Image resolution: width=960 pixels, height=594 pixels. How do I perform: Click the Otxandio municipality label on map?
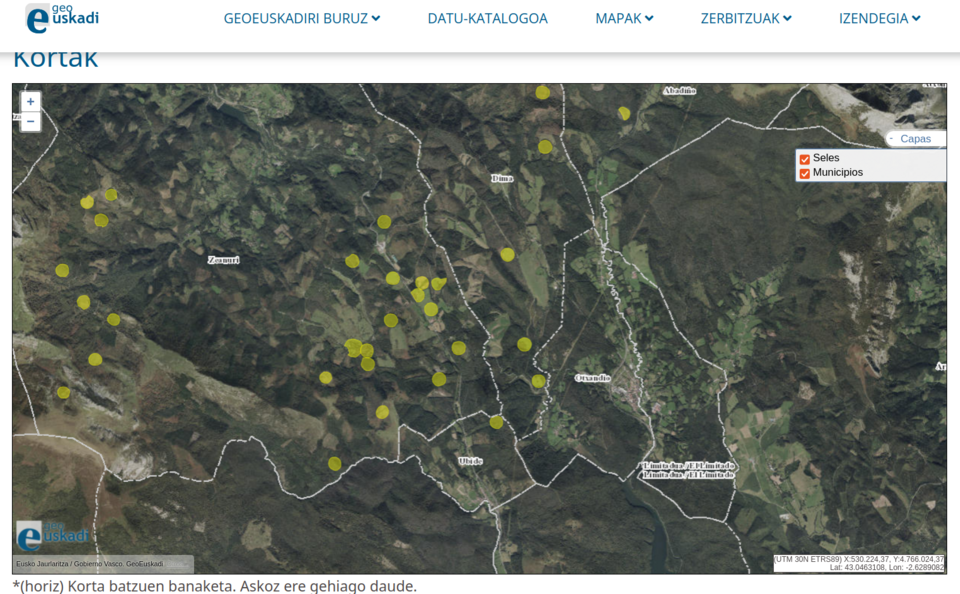tap(593, 378)
